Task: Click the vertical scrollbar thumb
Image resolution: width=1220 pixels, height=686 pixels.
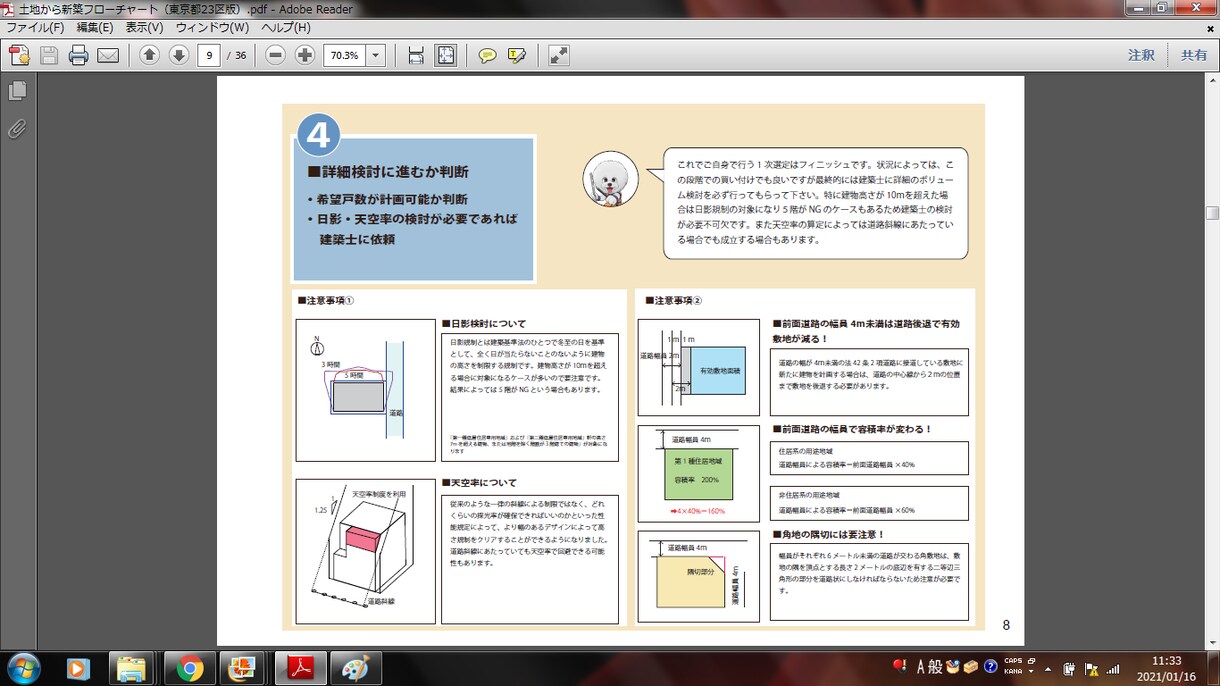Action: tap(1212, 213)
